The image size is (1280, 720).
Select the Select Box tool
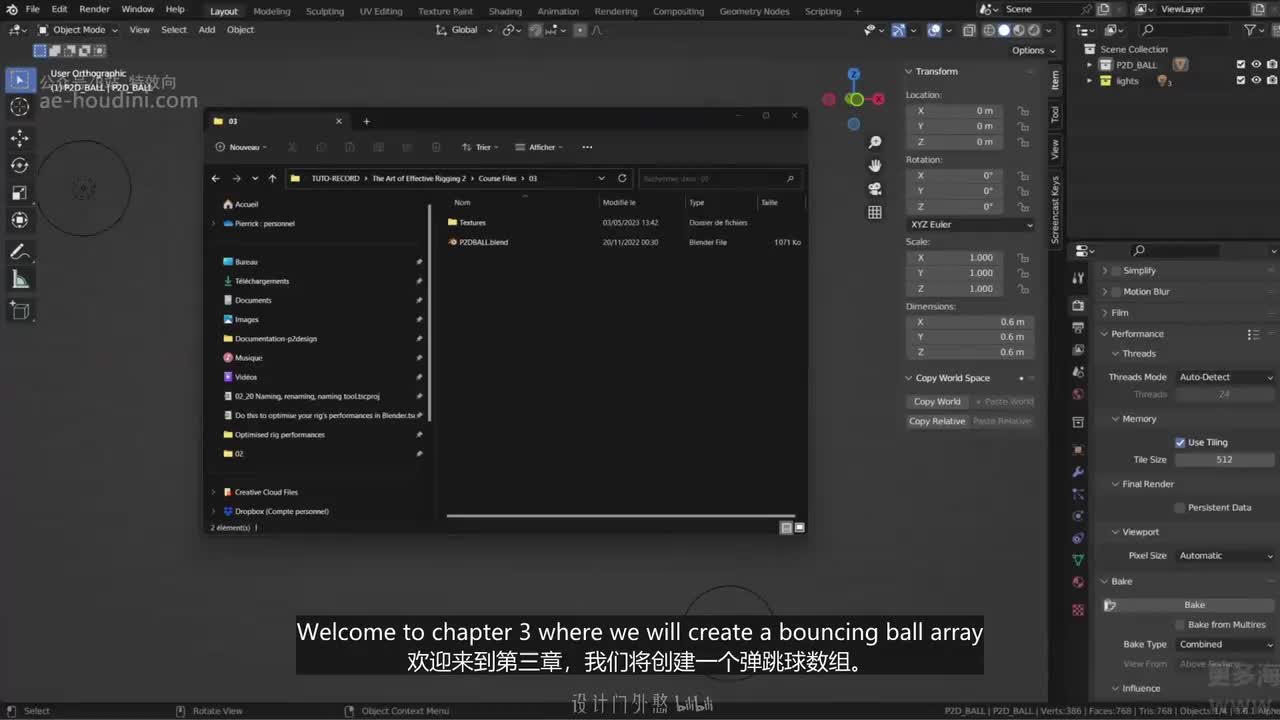(20, 80)
